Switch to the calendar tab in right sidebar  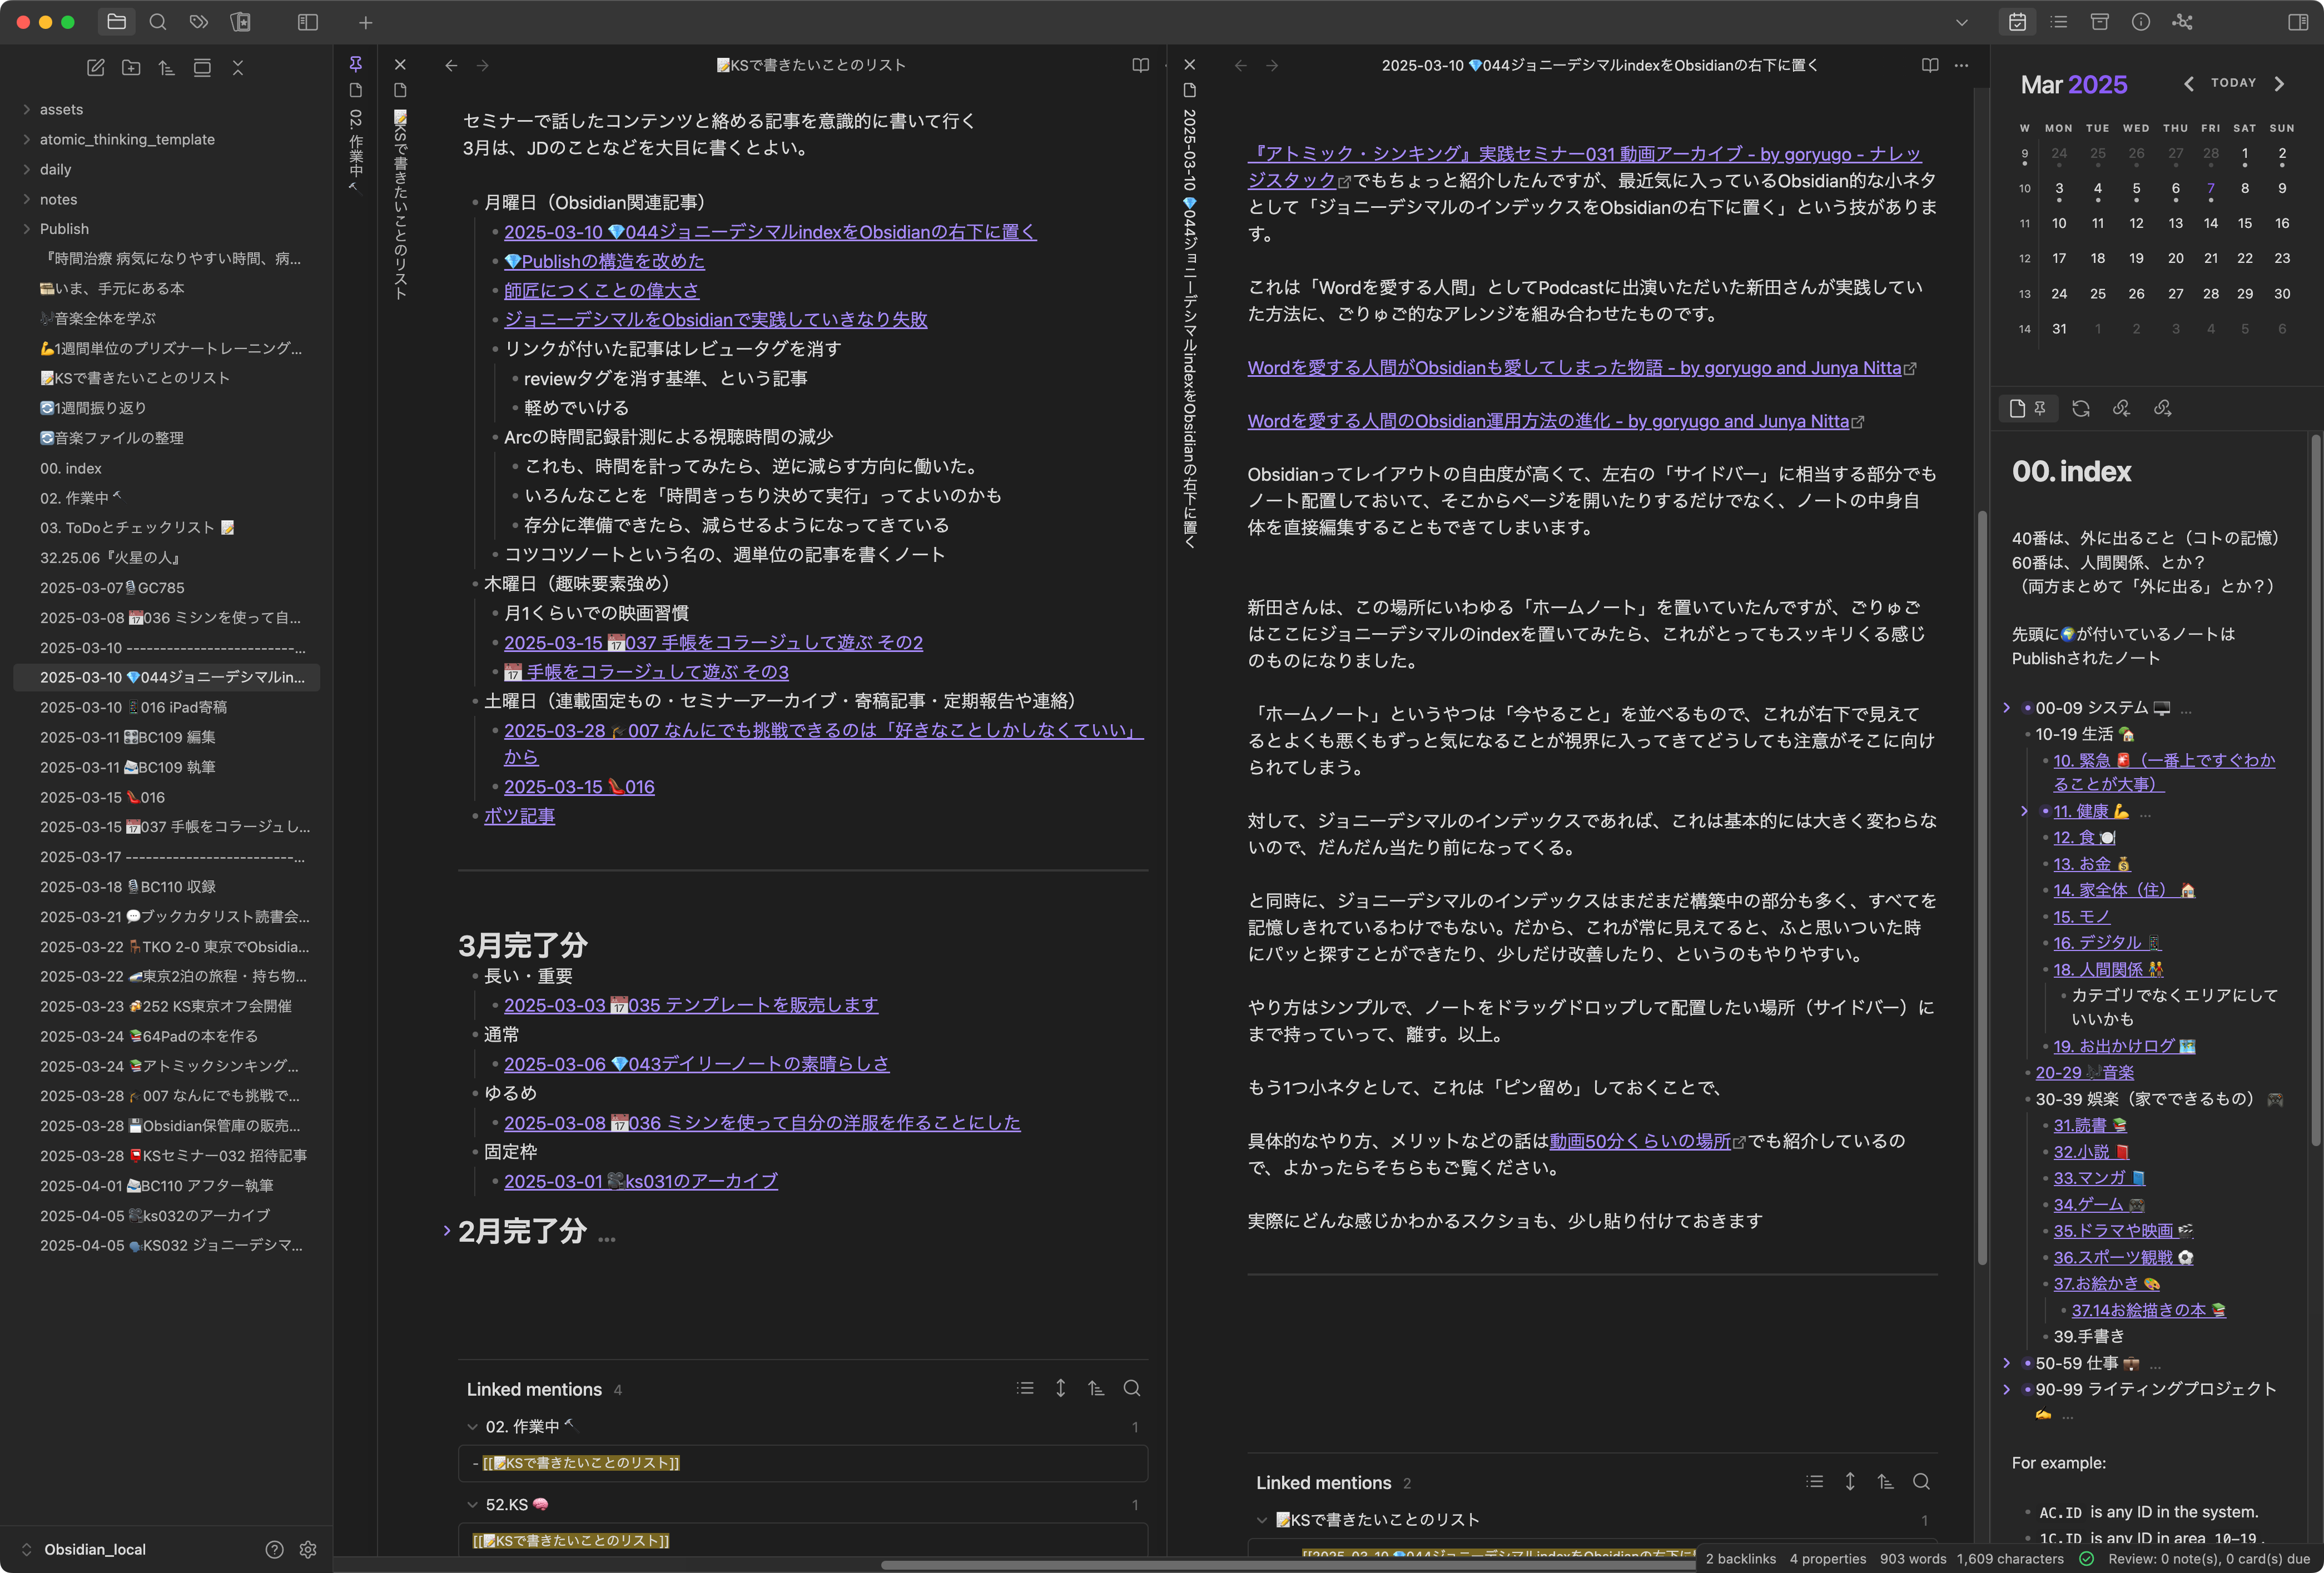coord(2017,22)
